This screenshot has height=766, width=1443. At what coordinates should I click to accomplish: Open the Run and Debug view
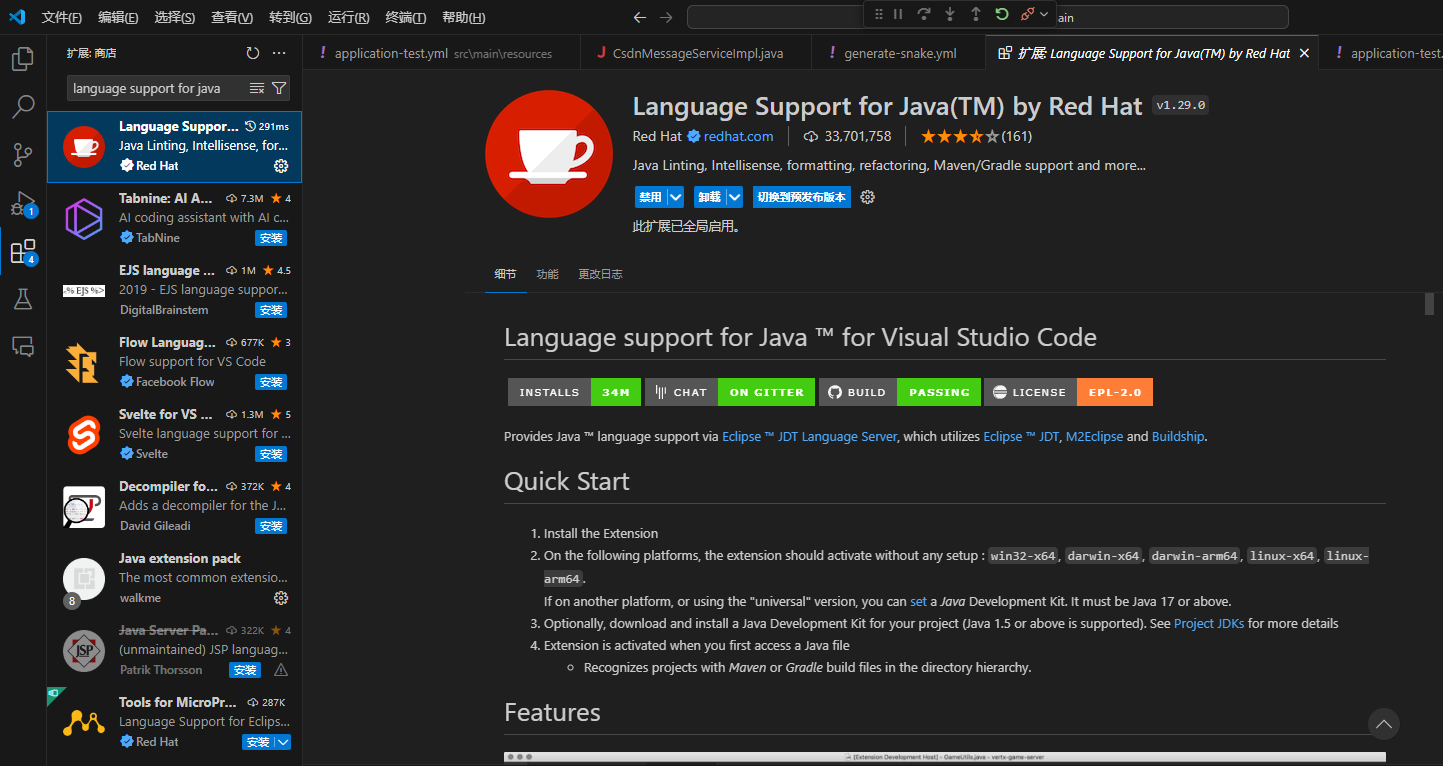coord(22,203)
